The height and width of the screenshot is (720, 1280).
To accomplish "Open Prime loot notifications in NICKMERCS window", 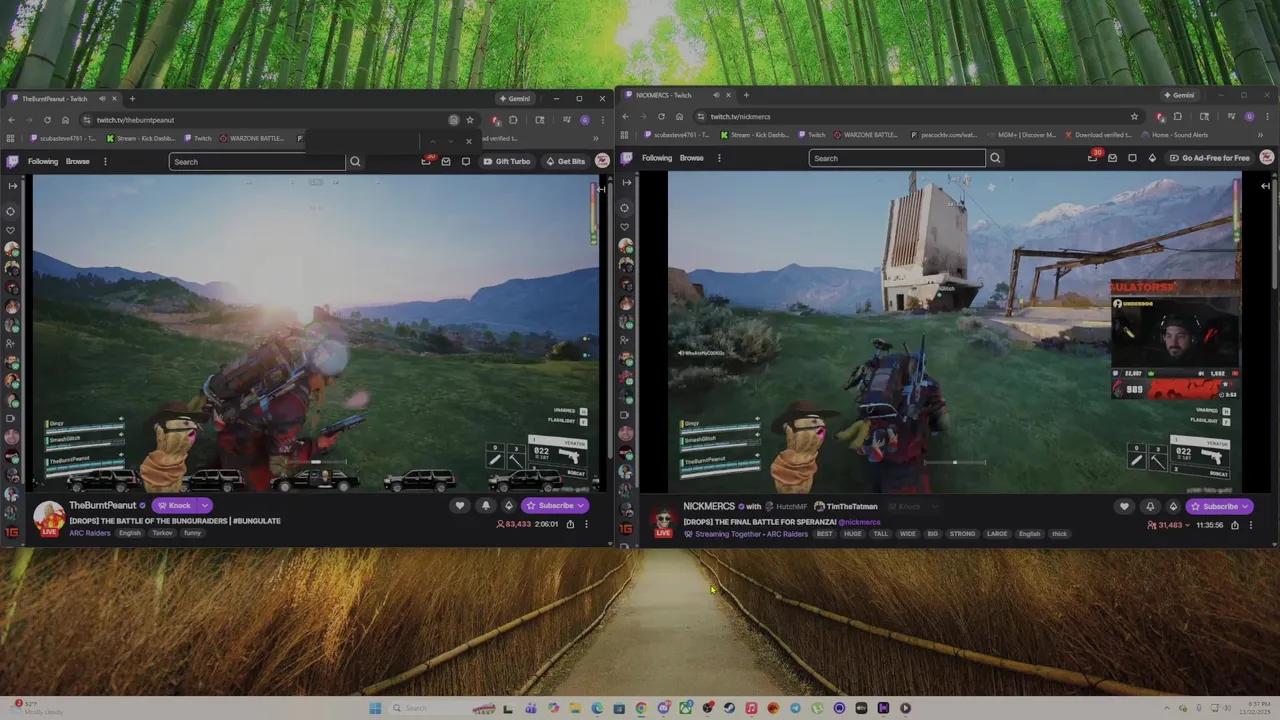I will point(1093,158).
